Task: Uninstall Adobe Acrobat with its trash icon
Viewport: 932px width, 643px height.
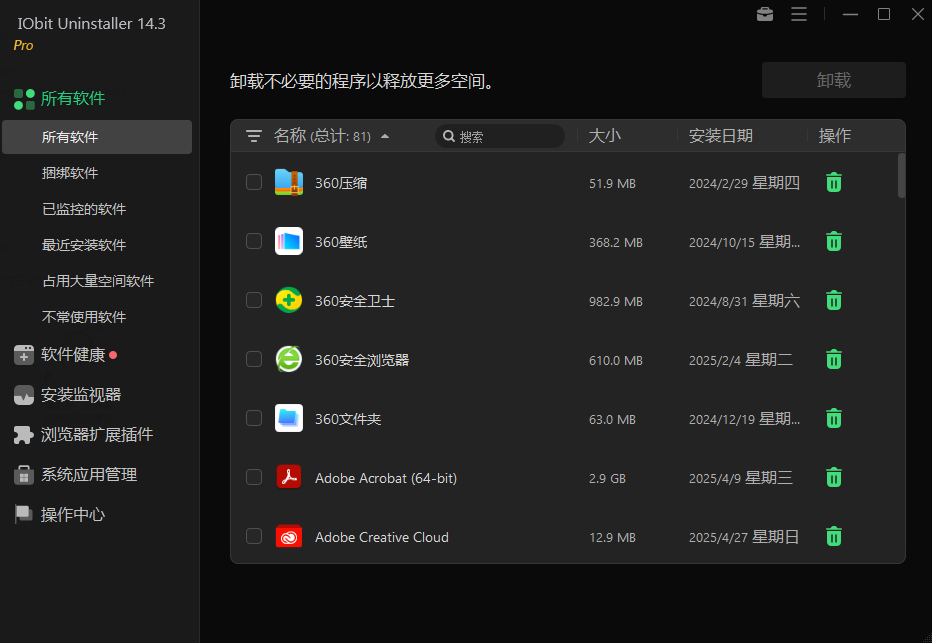Action: (834, 477)
